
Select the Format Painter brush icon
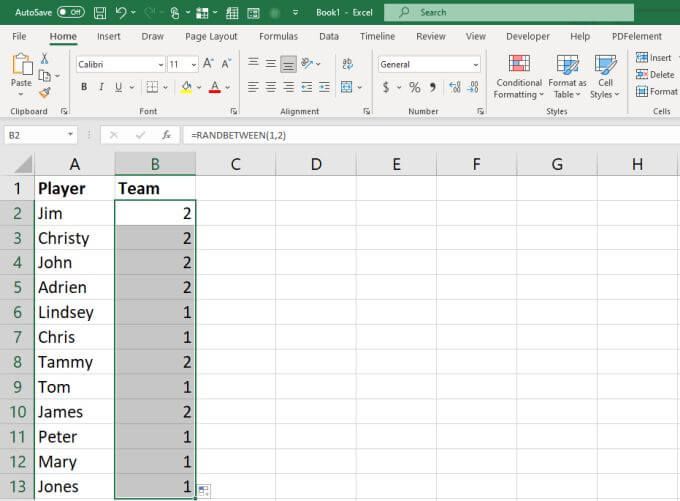[x=44, y=92]
